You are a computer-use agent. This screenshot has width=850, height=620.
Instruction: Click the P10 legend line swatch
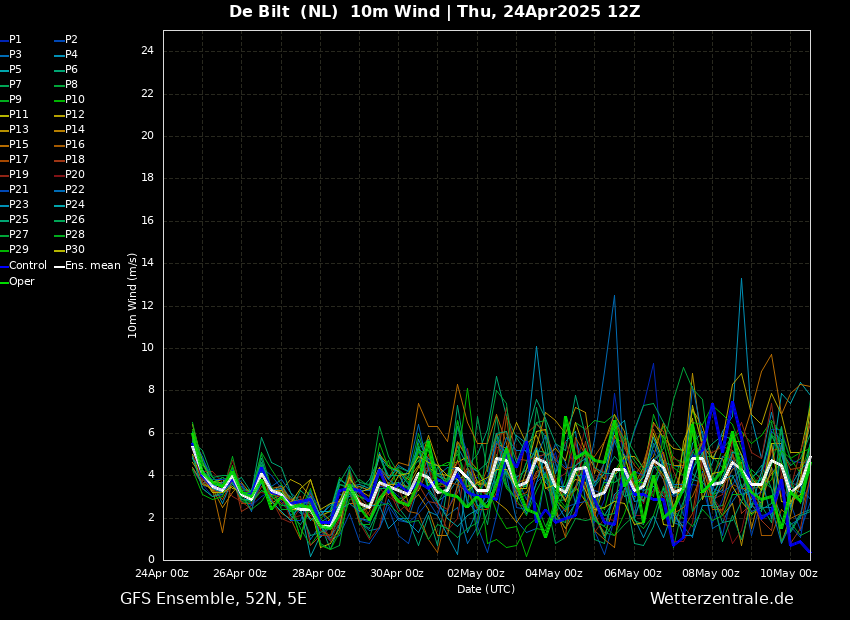click(x=58, y=100)
